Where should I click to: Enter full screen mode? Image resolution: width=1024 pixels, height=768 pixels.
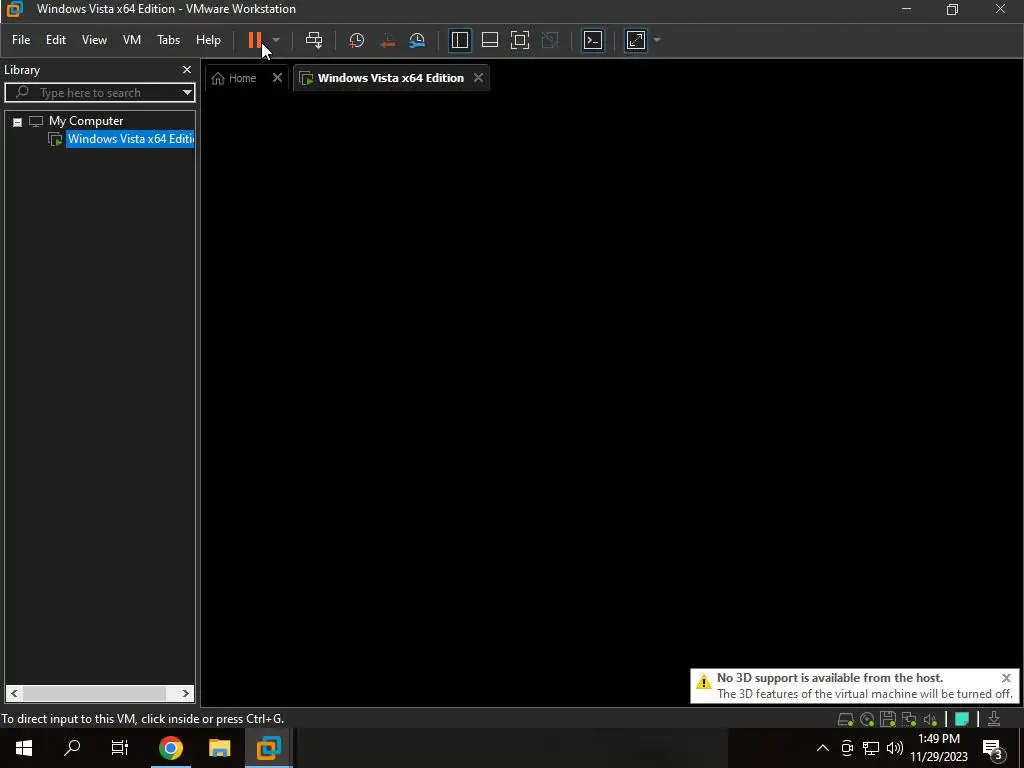(x=520, y=40)
